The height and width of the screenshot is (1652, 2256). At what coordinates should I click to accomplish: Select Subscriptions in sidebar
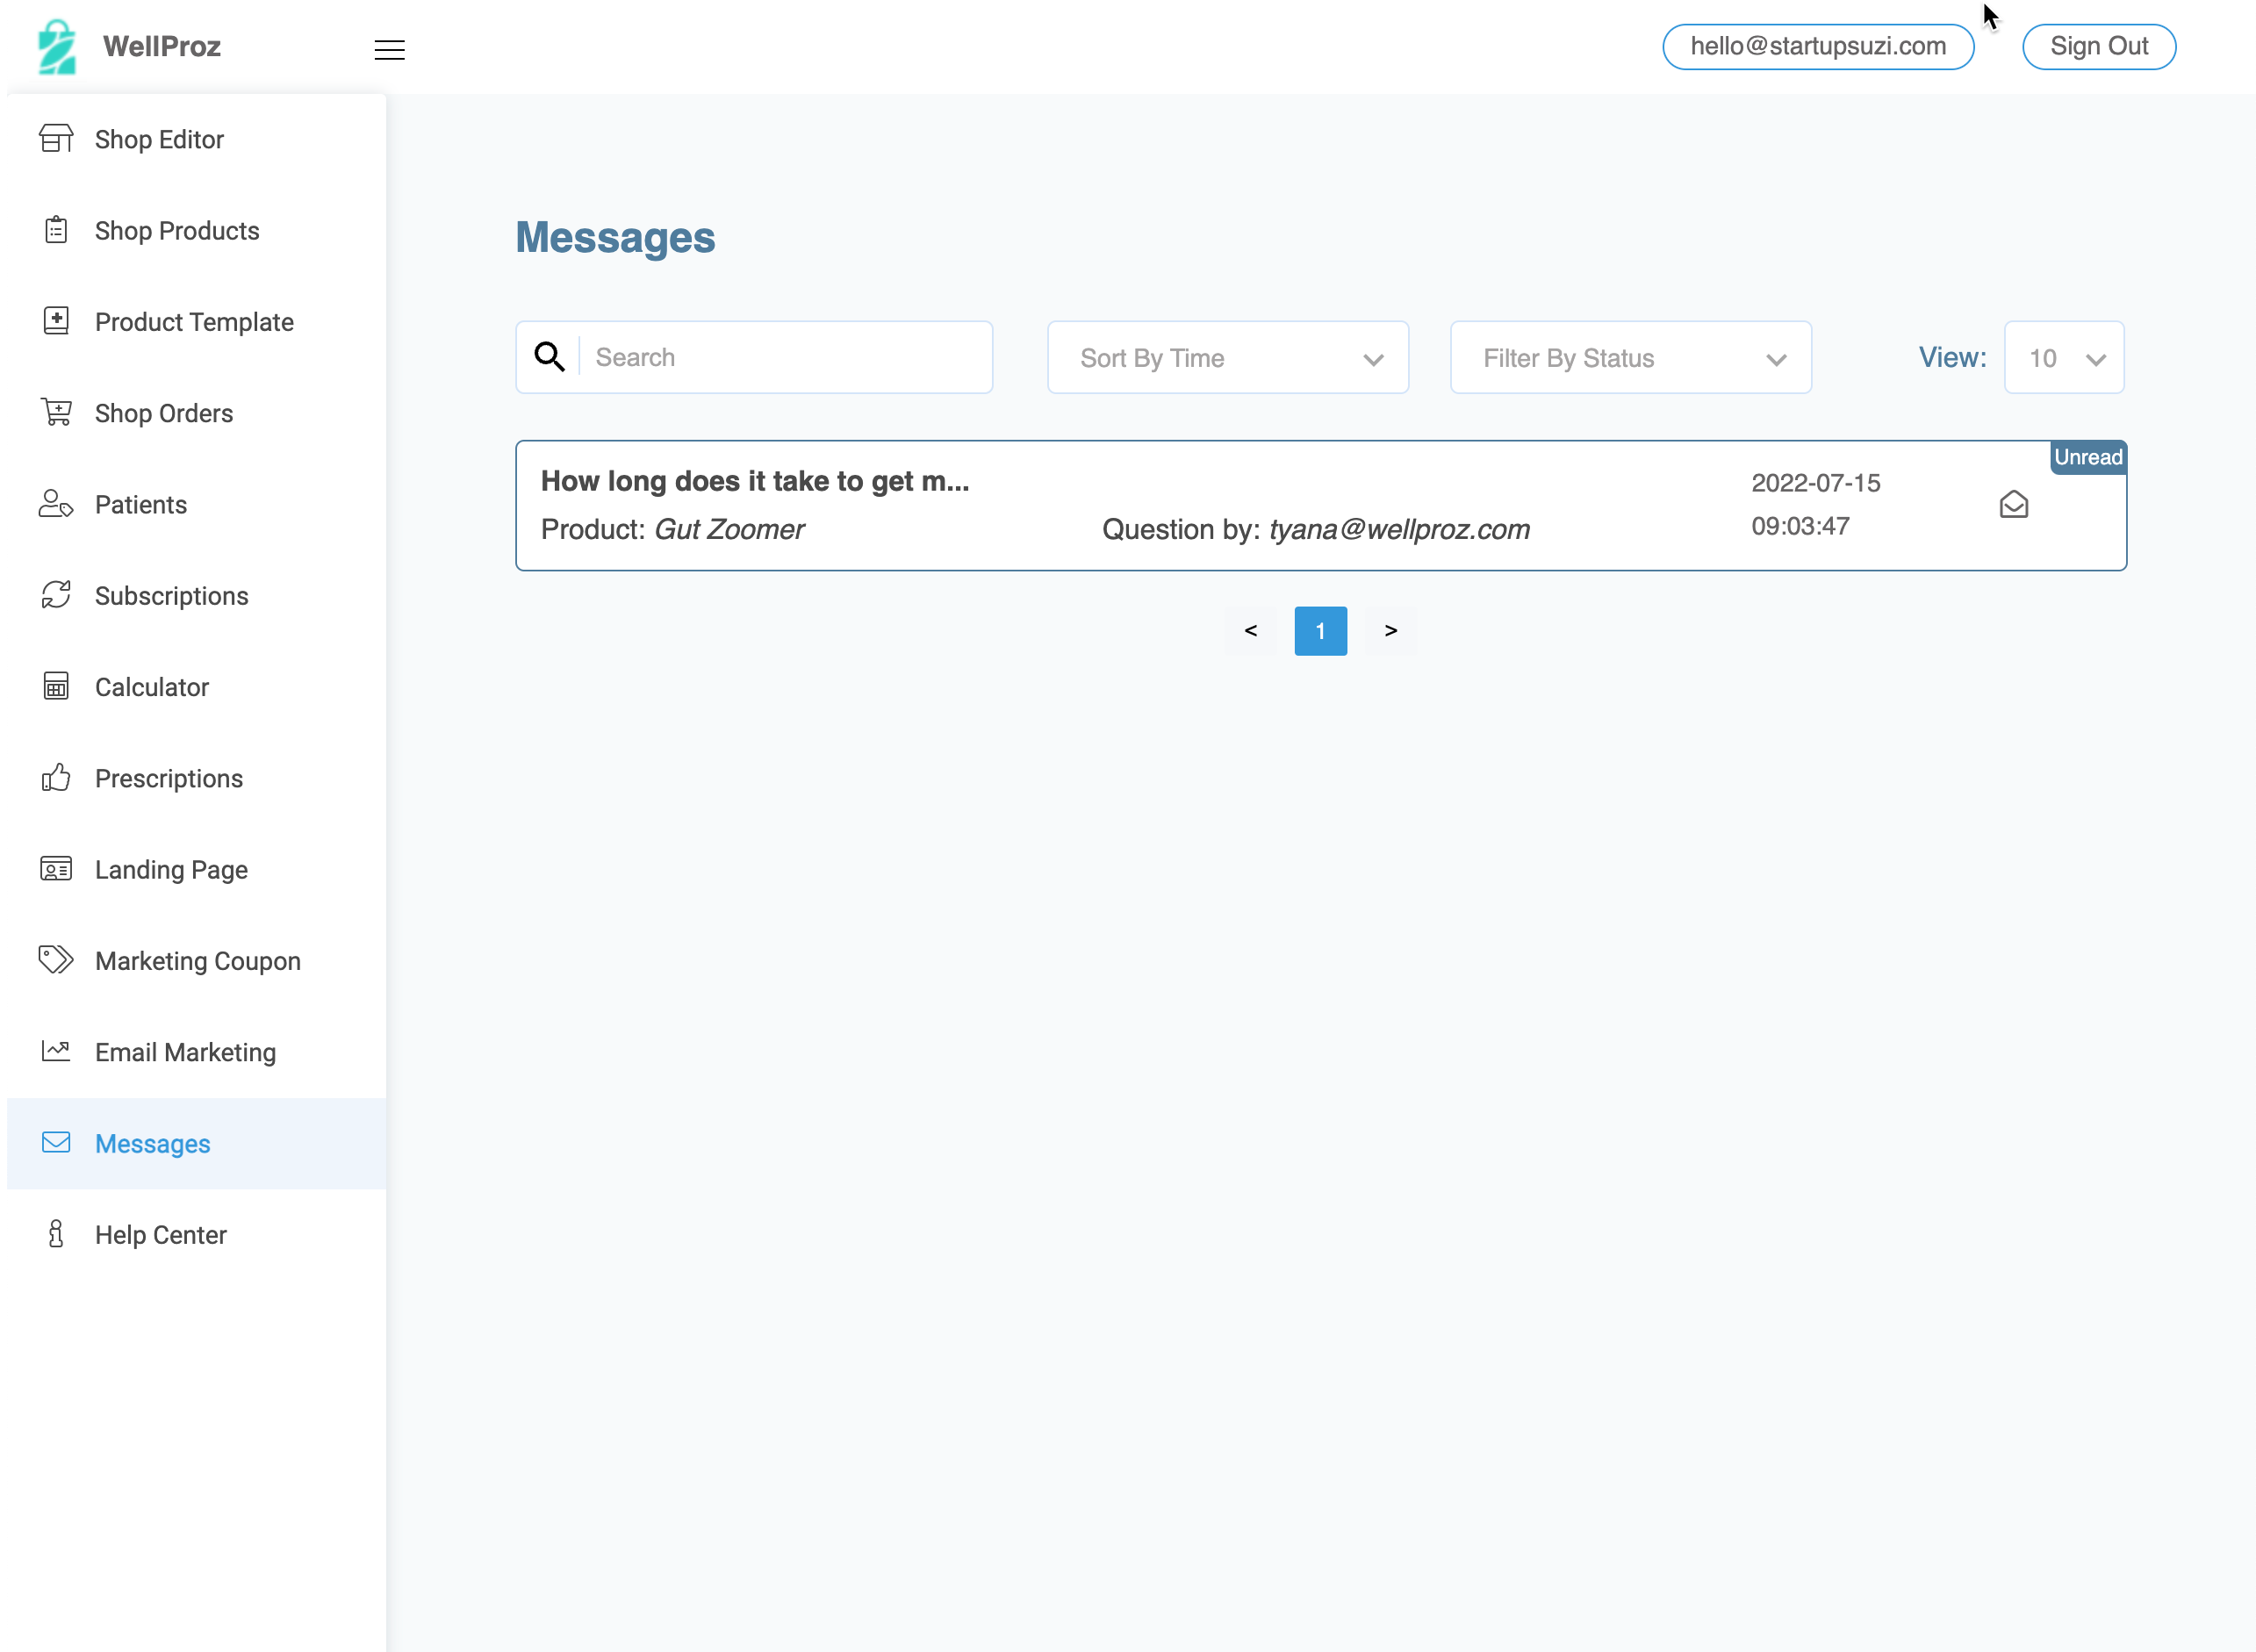coord(196,595)
